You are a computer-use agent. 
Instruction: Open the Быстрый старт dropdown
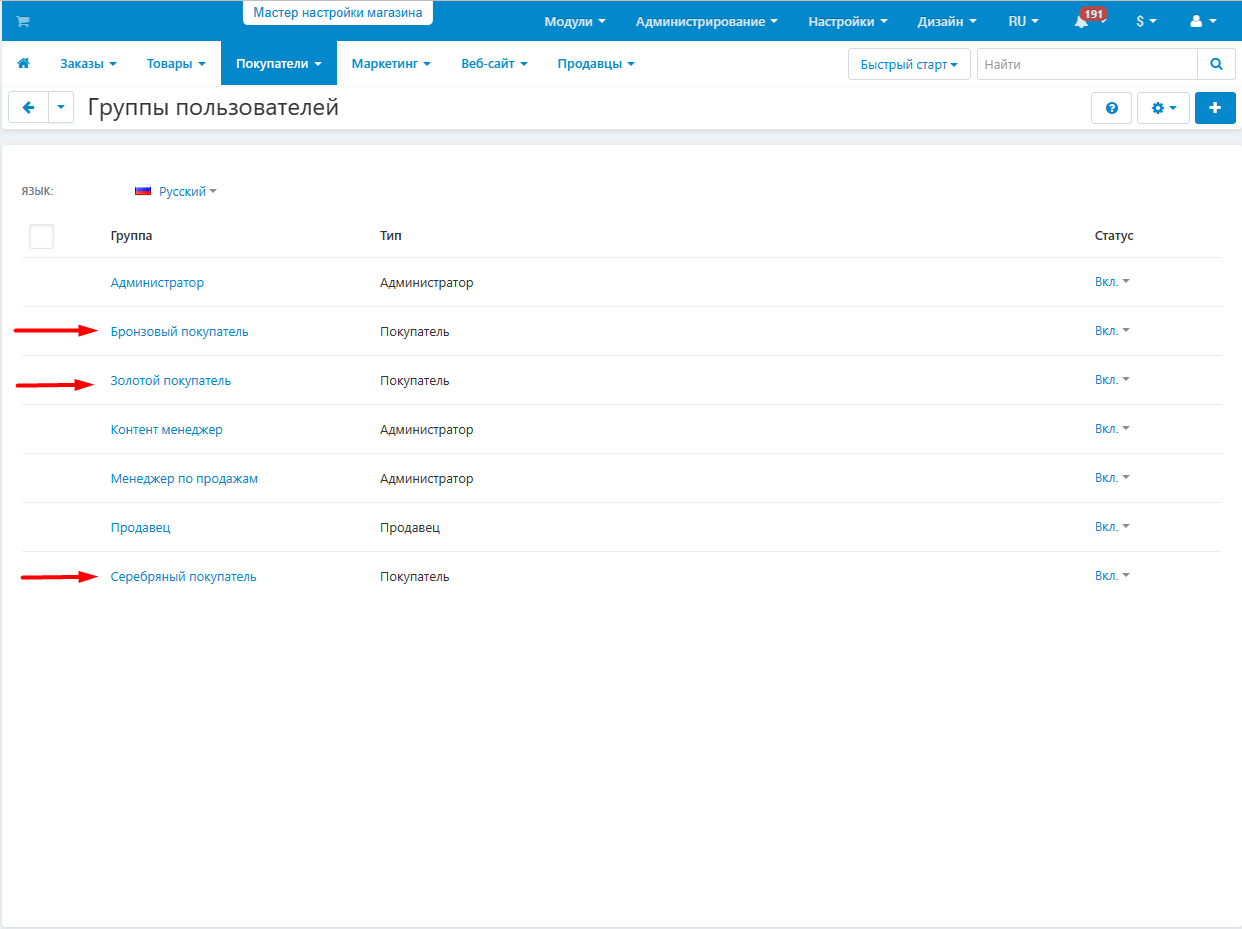(909, 64)
